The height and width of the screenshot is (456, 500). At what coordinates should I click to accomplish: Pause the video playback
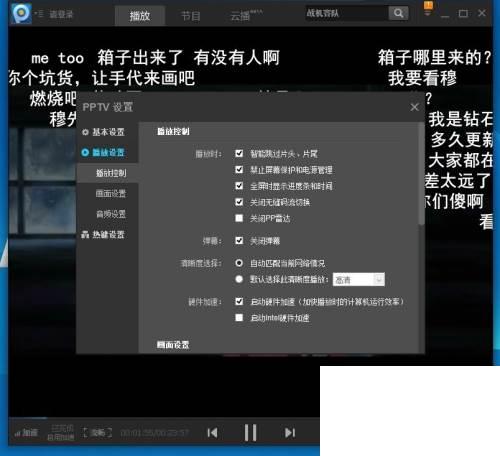point(250,433)
